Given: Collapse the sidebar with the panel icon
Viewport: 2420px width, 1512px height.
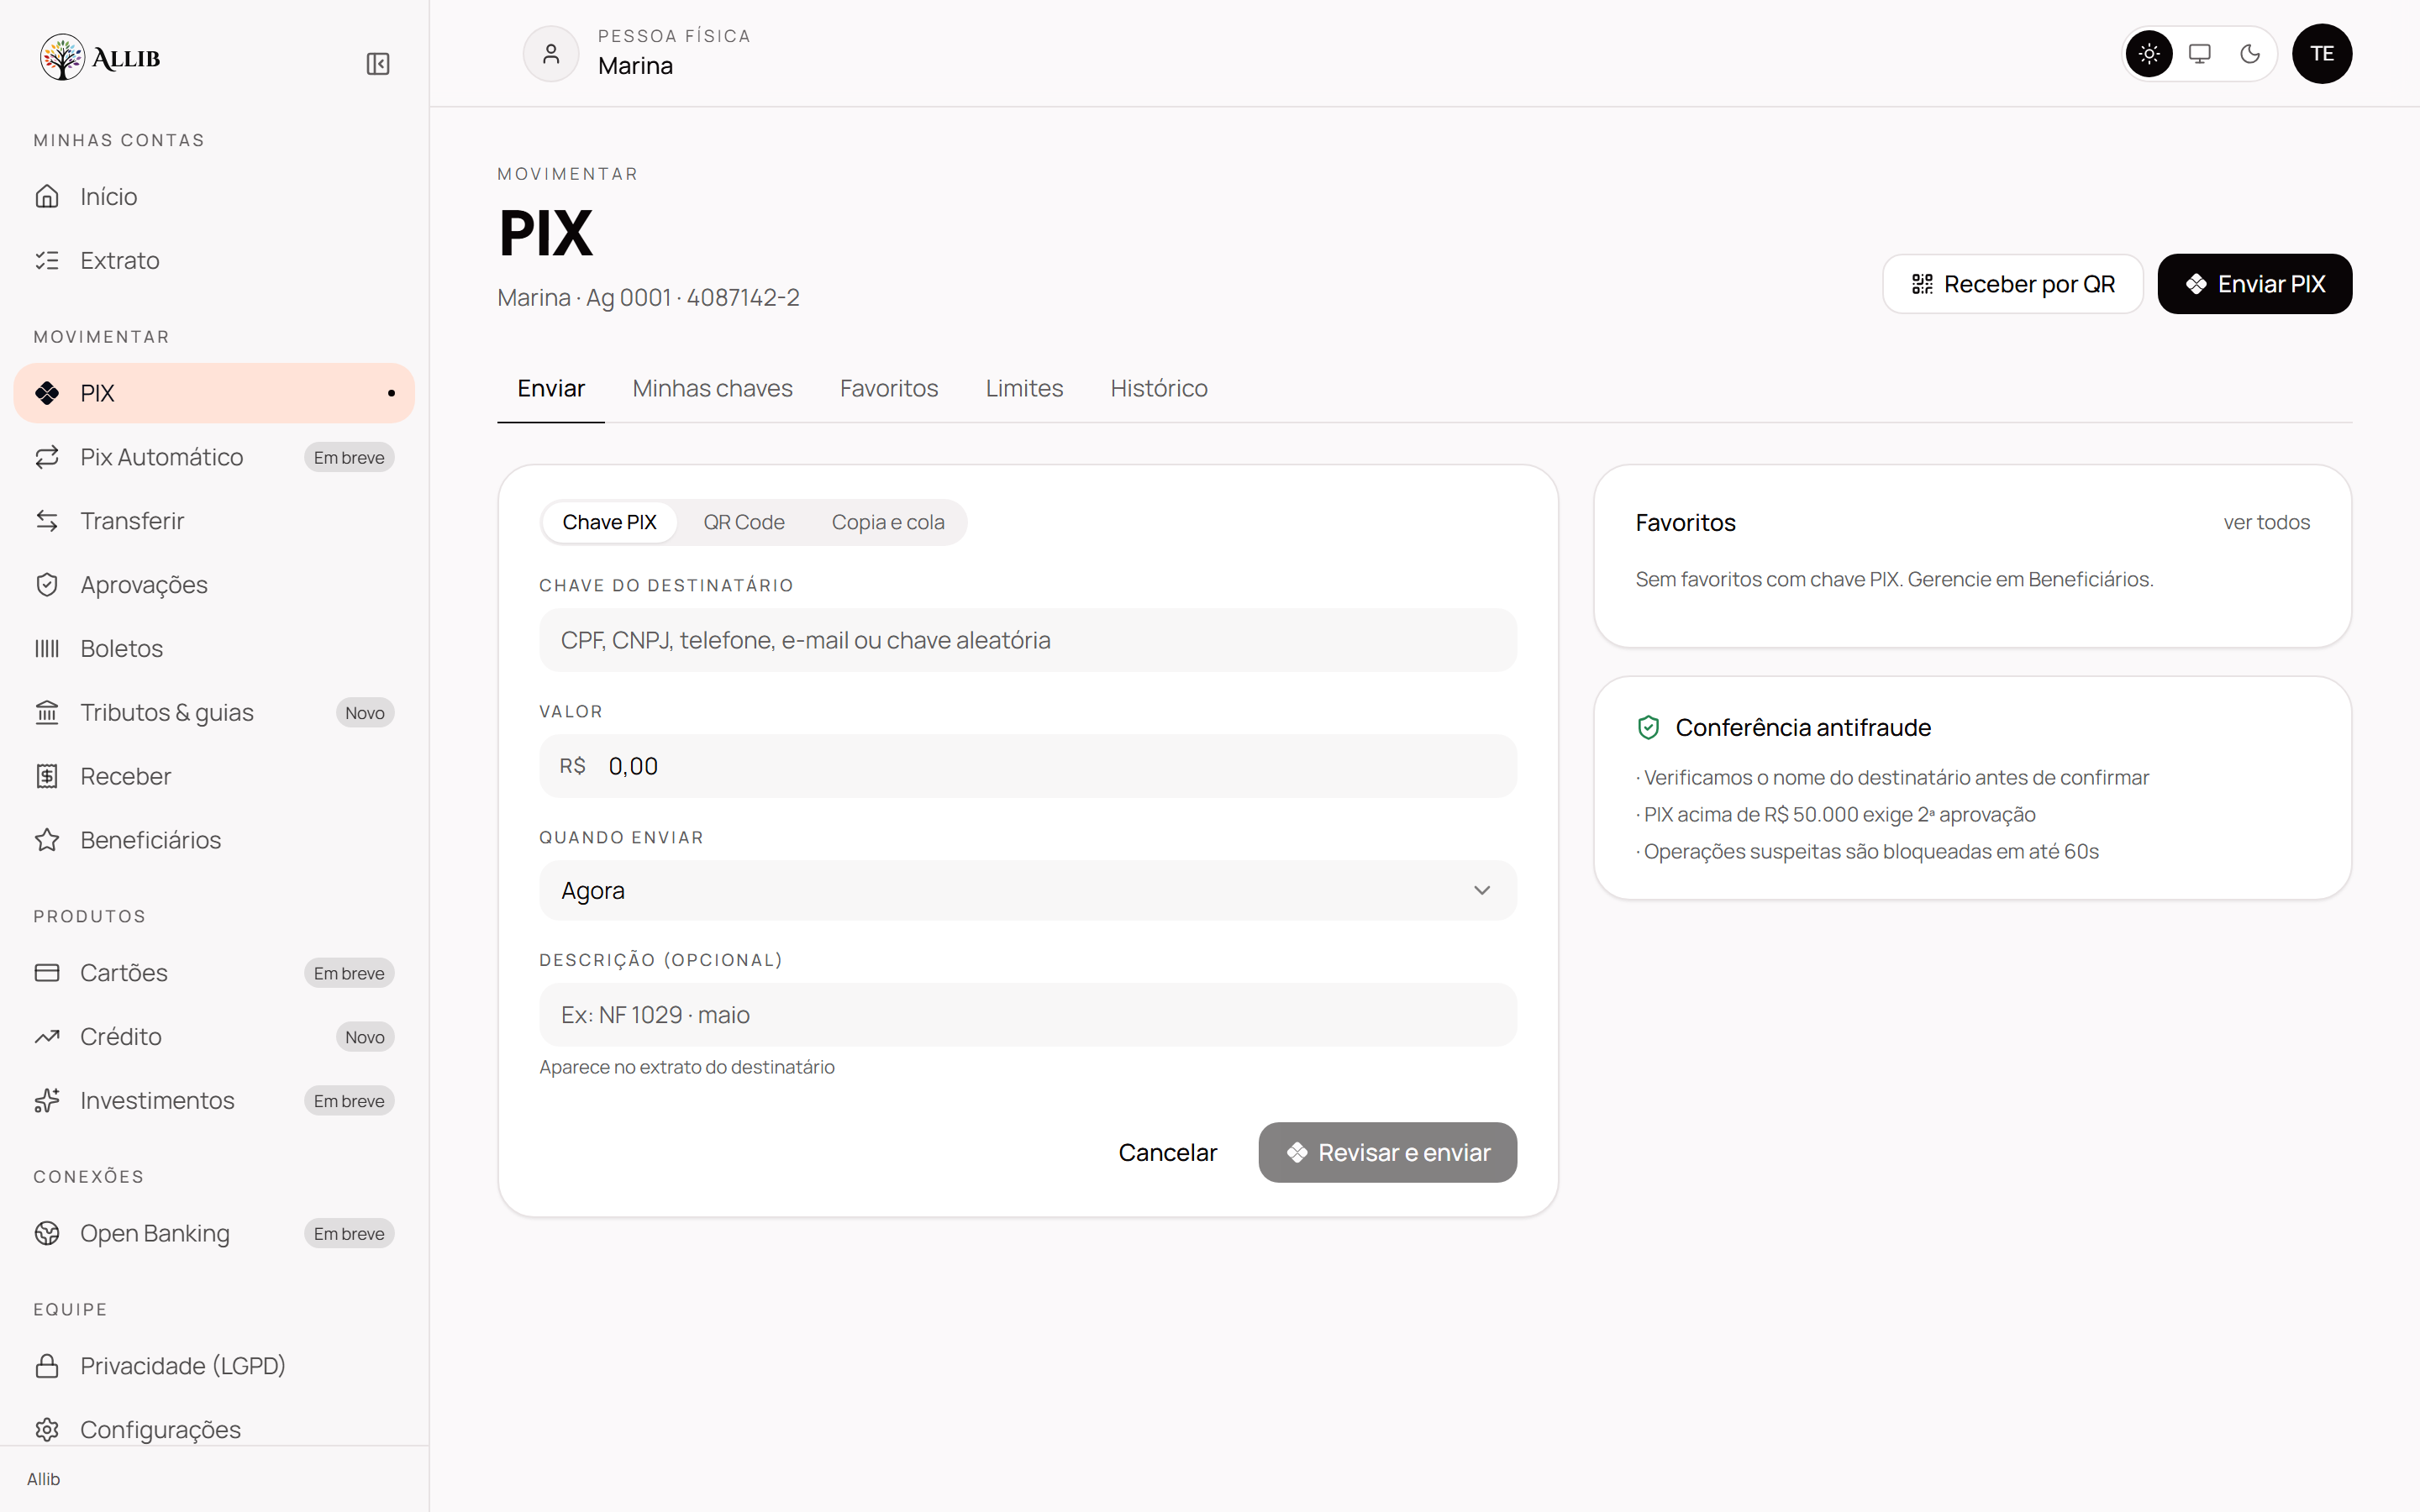Looking at the screenshot, I should coord(378,64).
